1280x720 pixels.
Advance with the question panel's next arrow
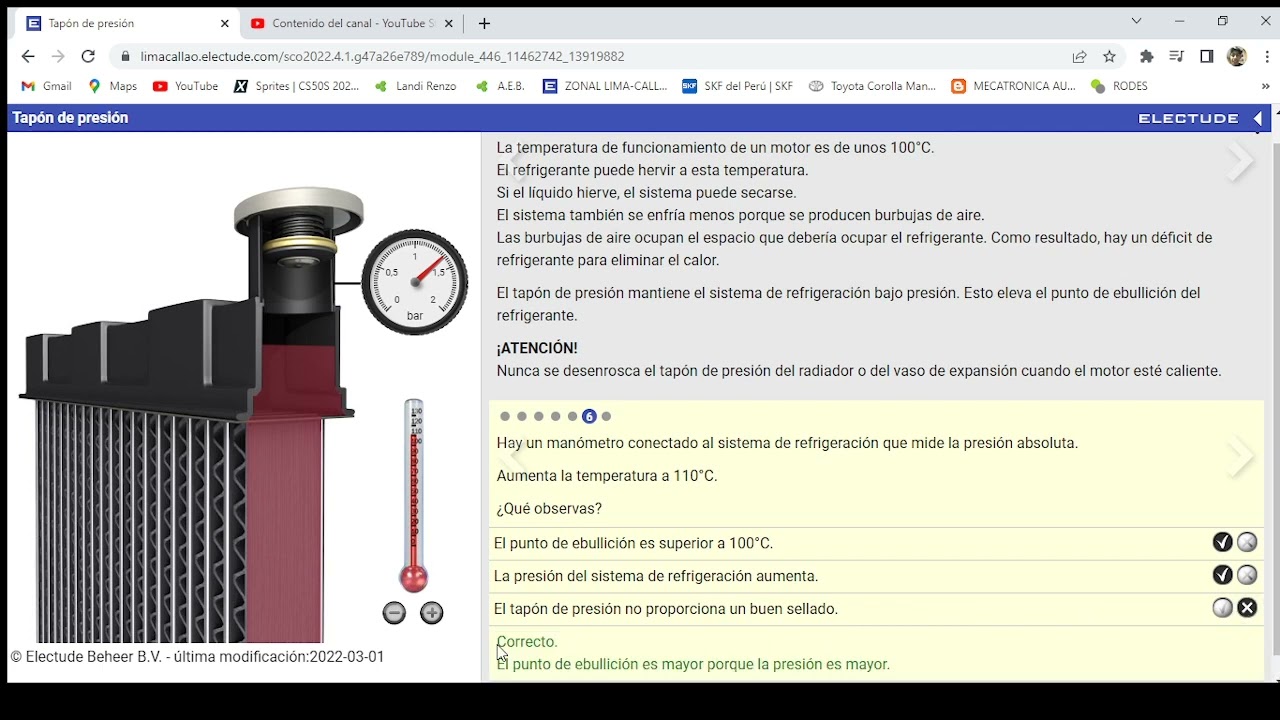[1241, 457]
